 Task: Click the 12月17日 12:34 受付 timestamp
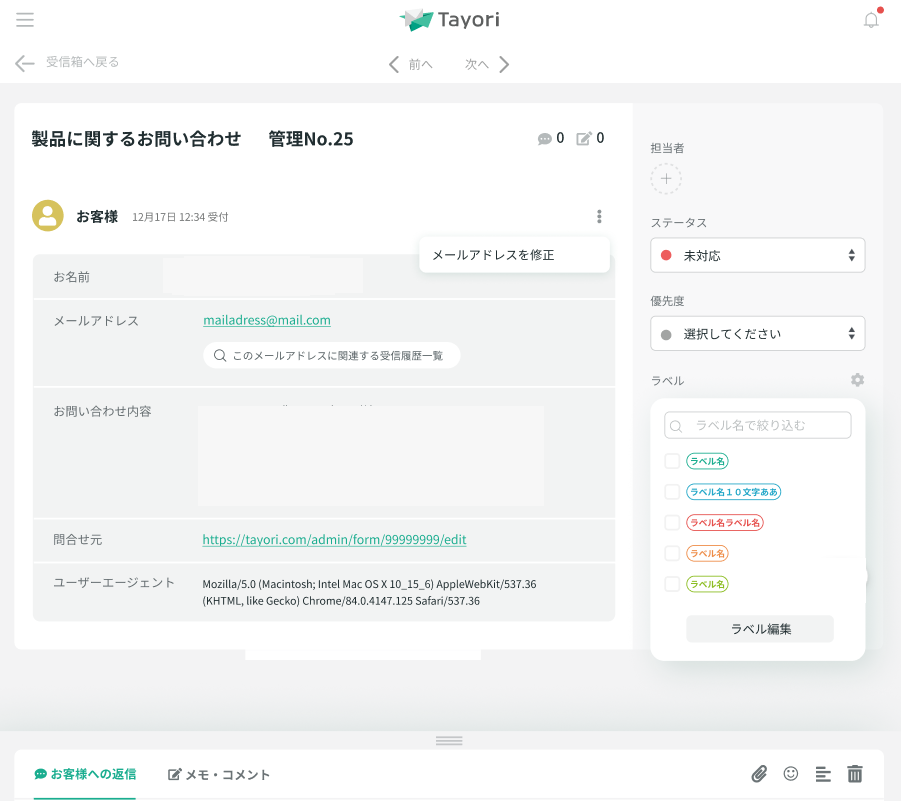[x=180, y=217]
